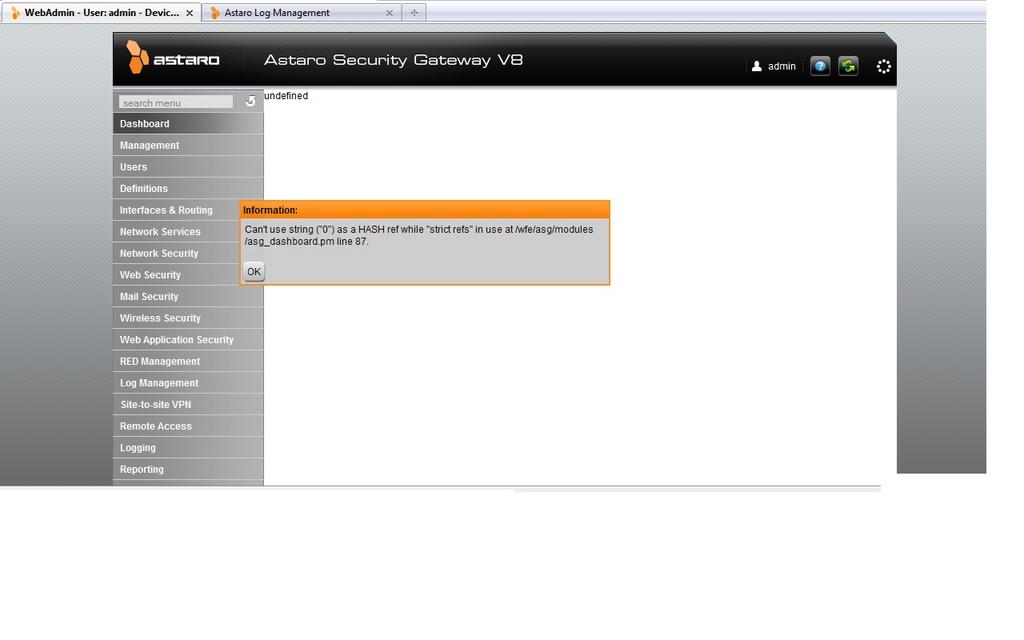Open Logging menu in sidebar
This screenshot has width=1024, height=640.
188,447
